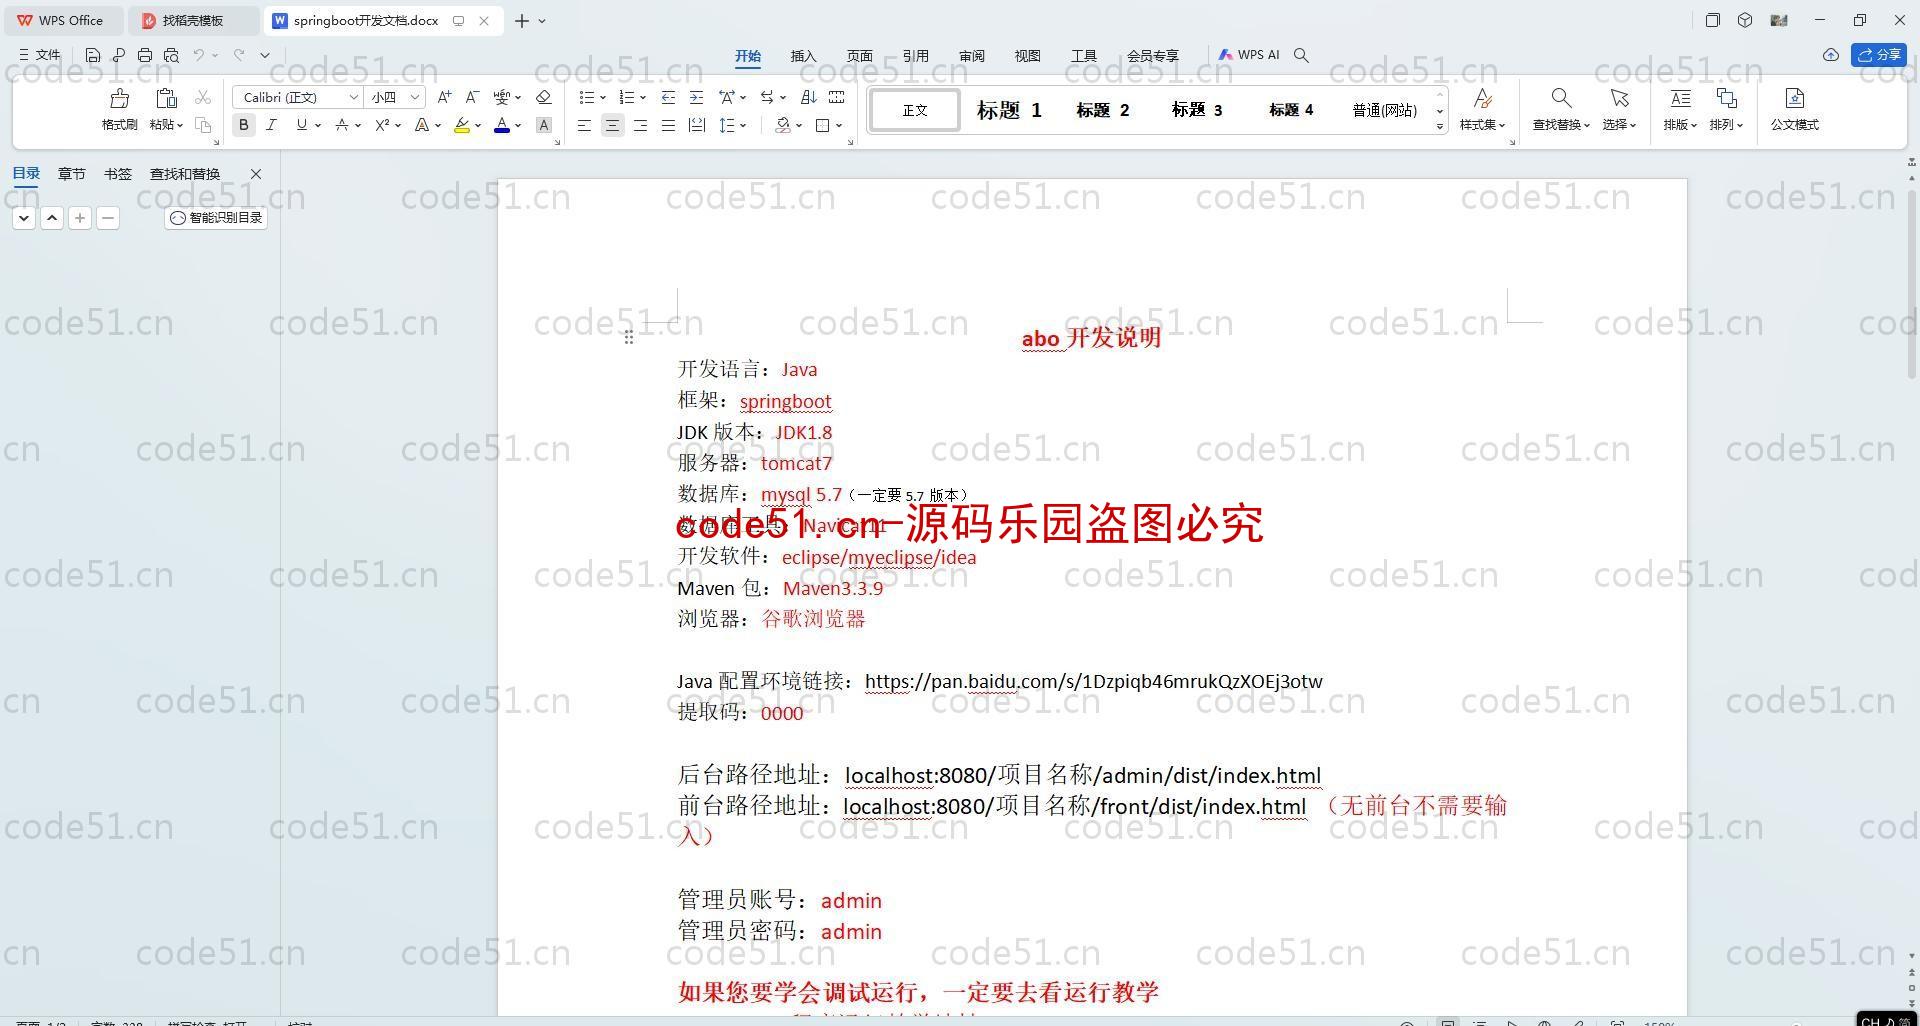This screenshot has height=1026, width=1920.
Task: Set Center paragraph alignment
Action: point(612,125)
